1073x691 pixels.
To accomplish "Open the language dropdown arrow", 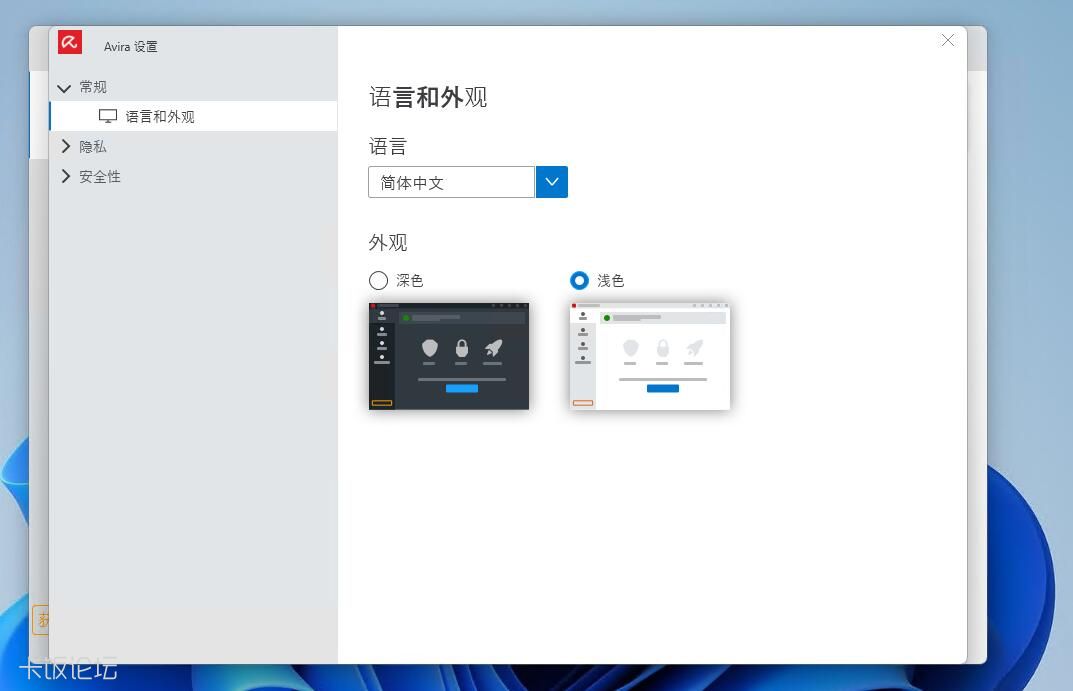I will 551,182.
